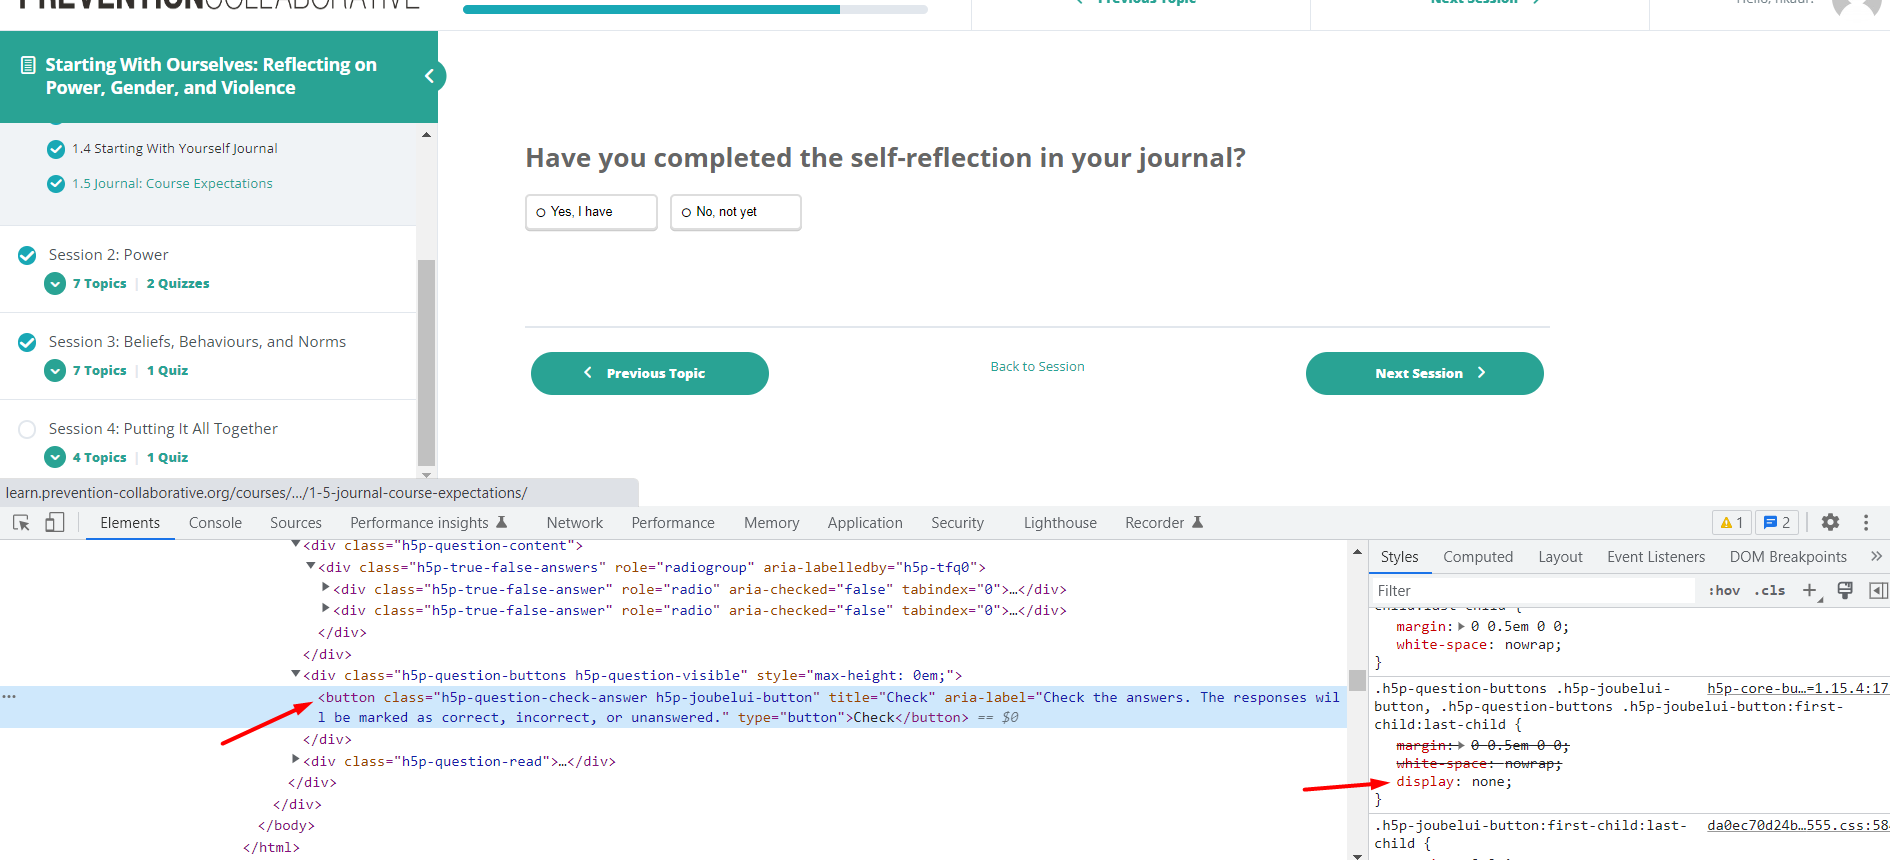The image size is (1890, 860).
Task: Toggle the :hov element state panel
Action: click(1724, 590)
